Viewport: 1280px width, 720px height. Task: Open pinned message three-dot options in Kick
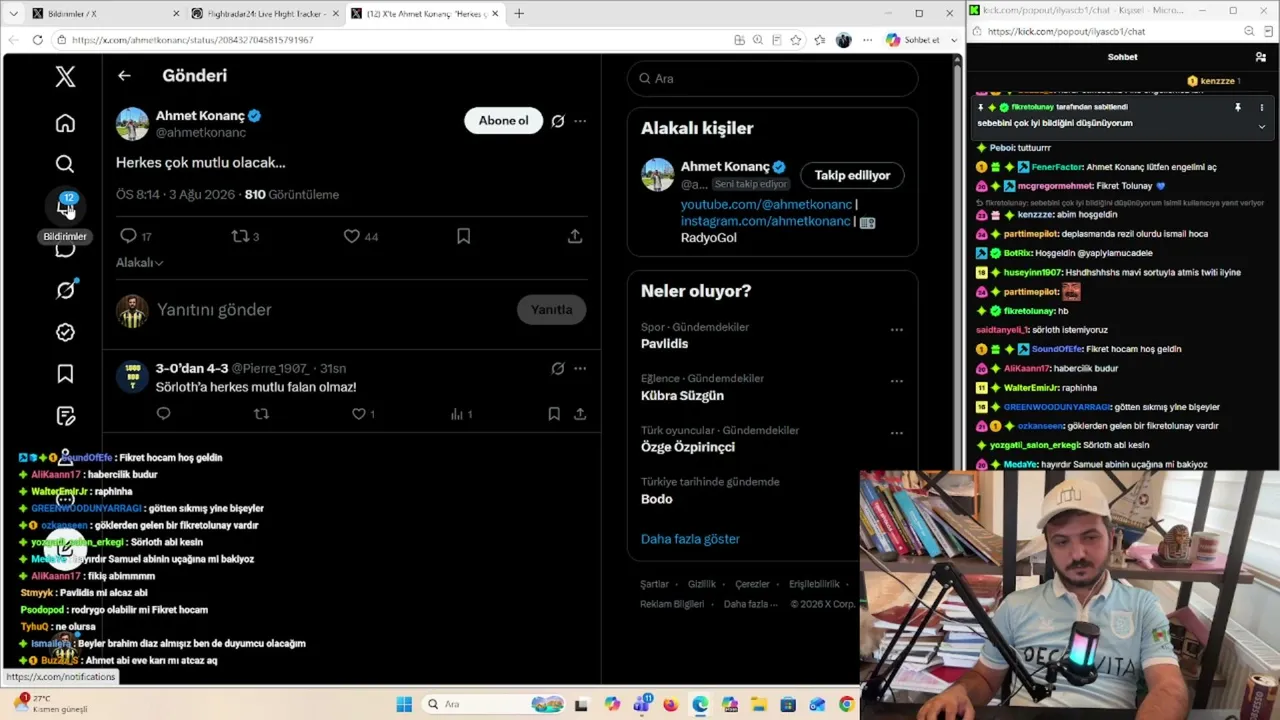[x=1261, y=107]
